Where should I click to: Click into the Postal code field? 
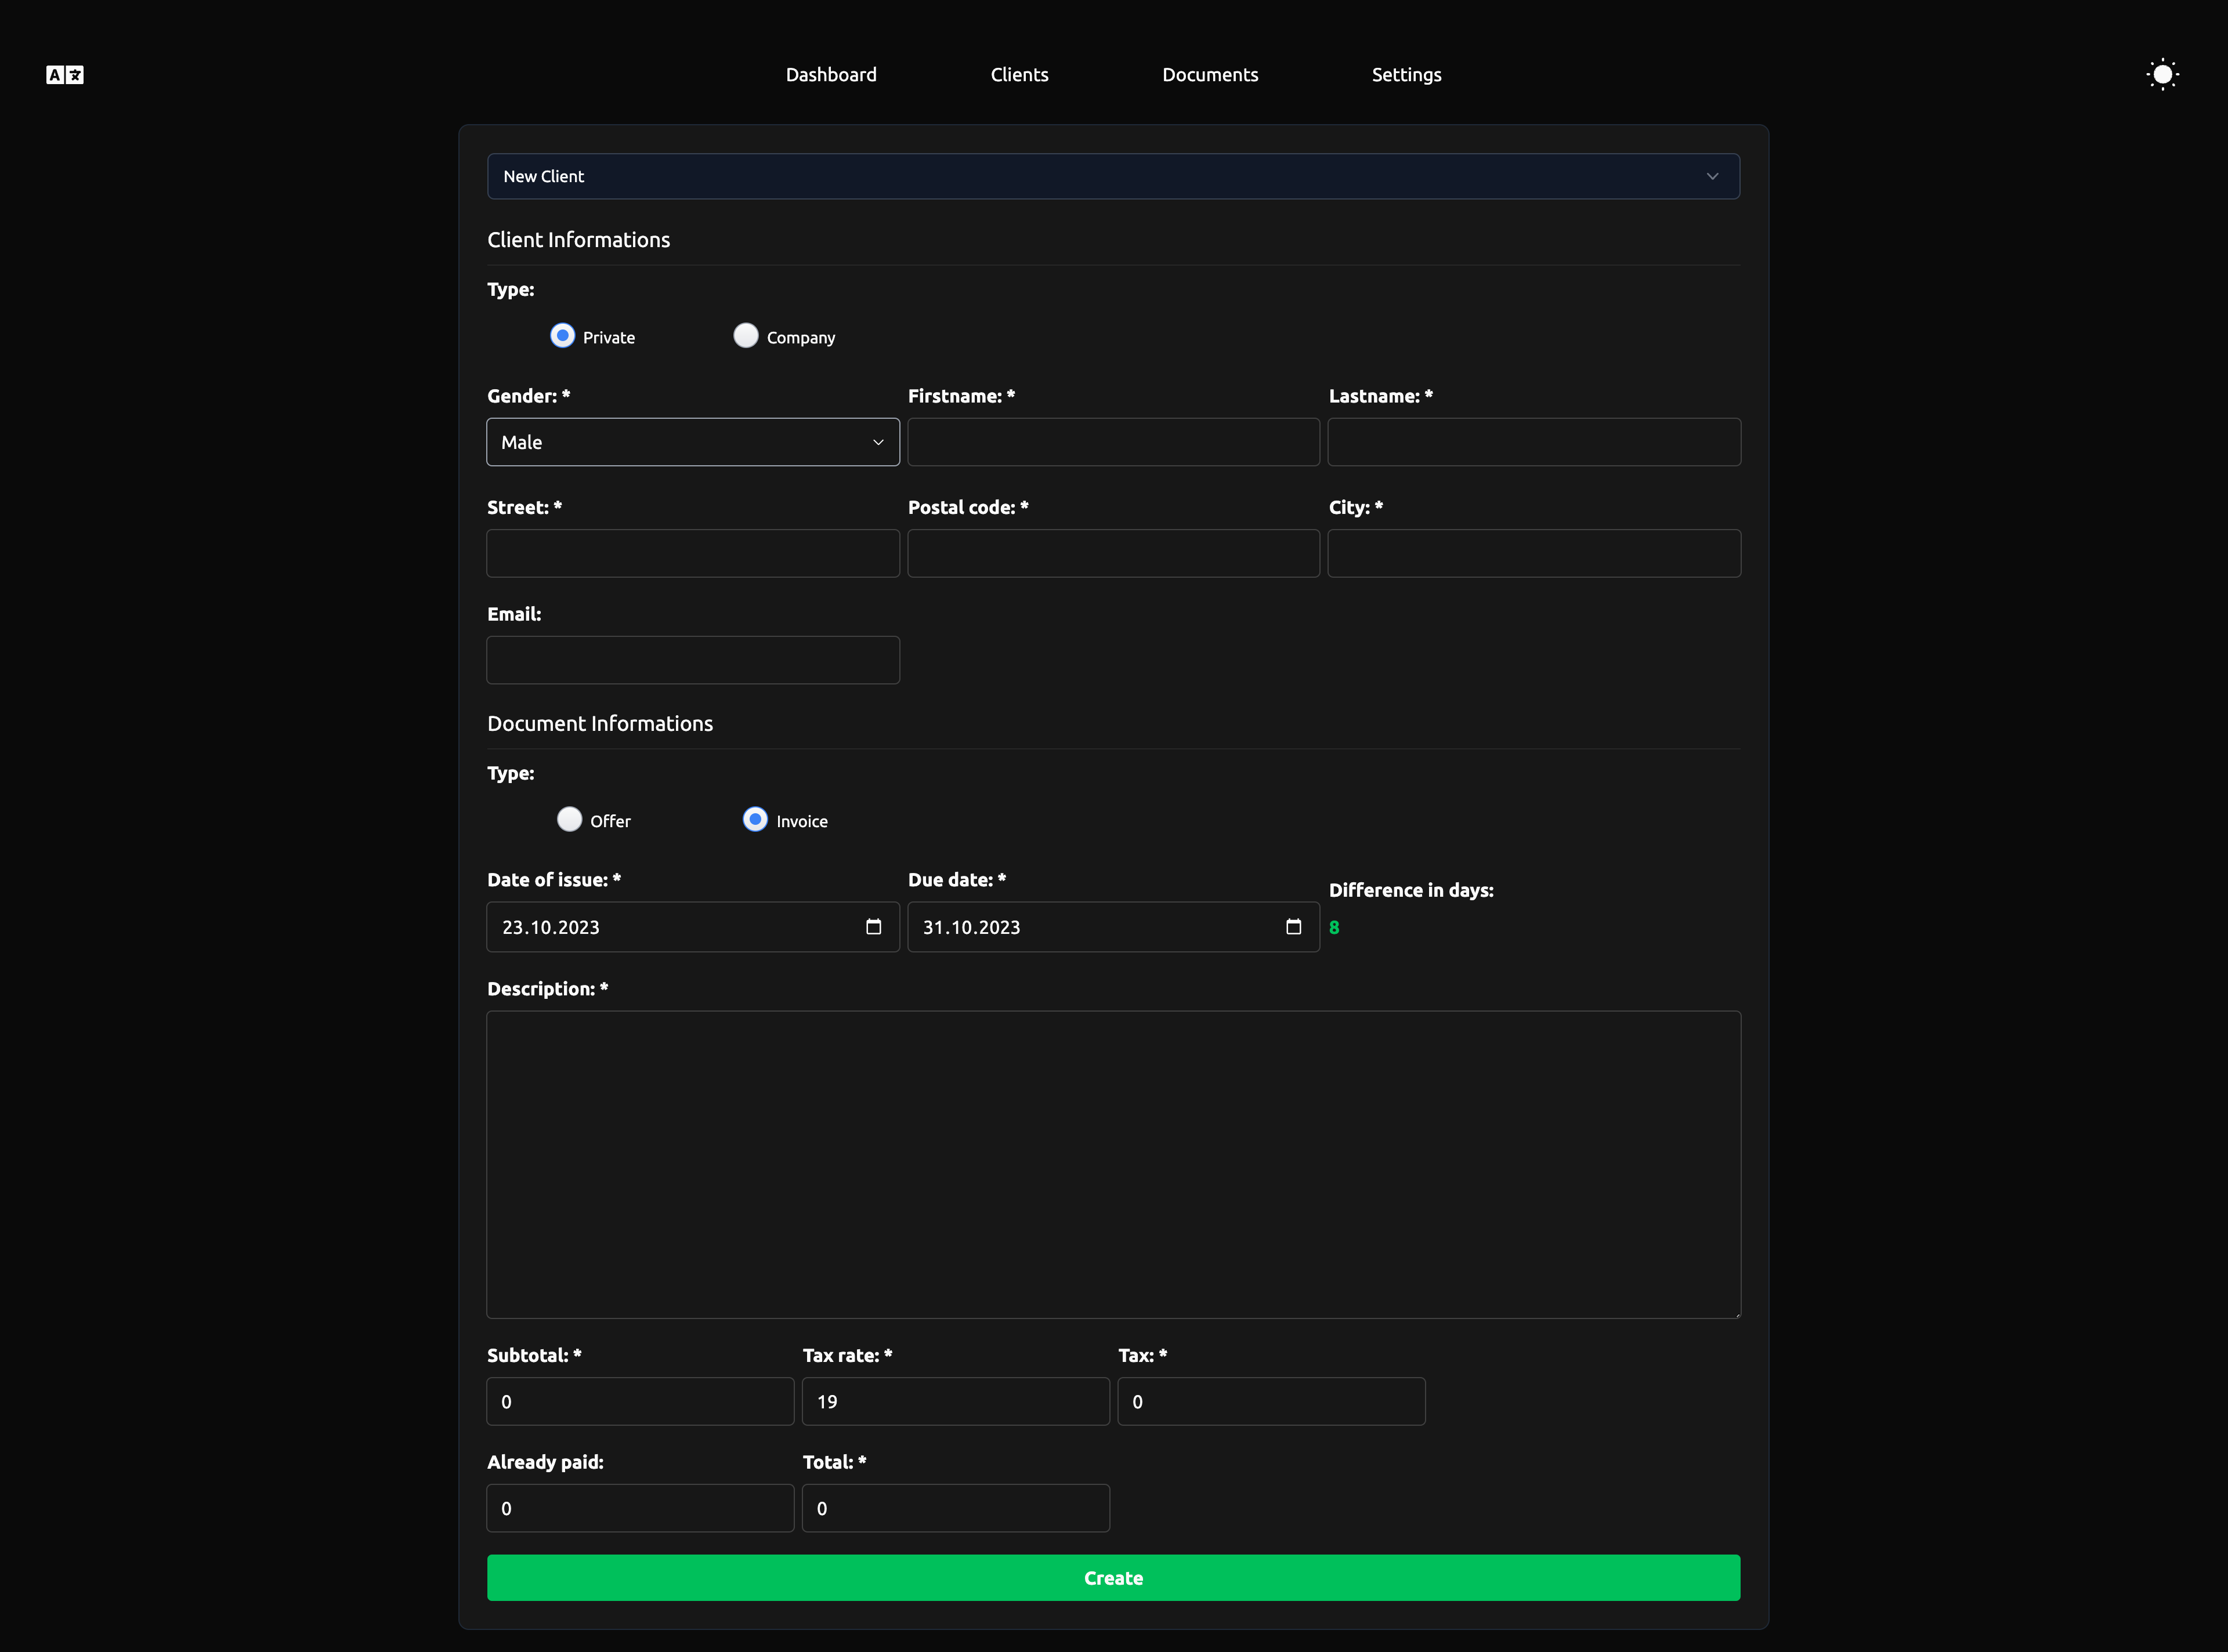coord(1113,553)
